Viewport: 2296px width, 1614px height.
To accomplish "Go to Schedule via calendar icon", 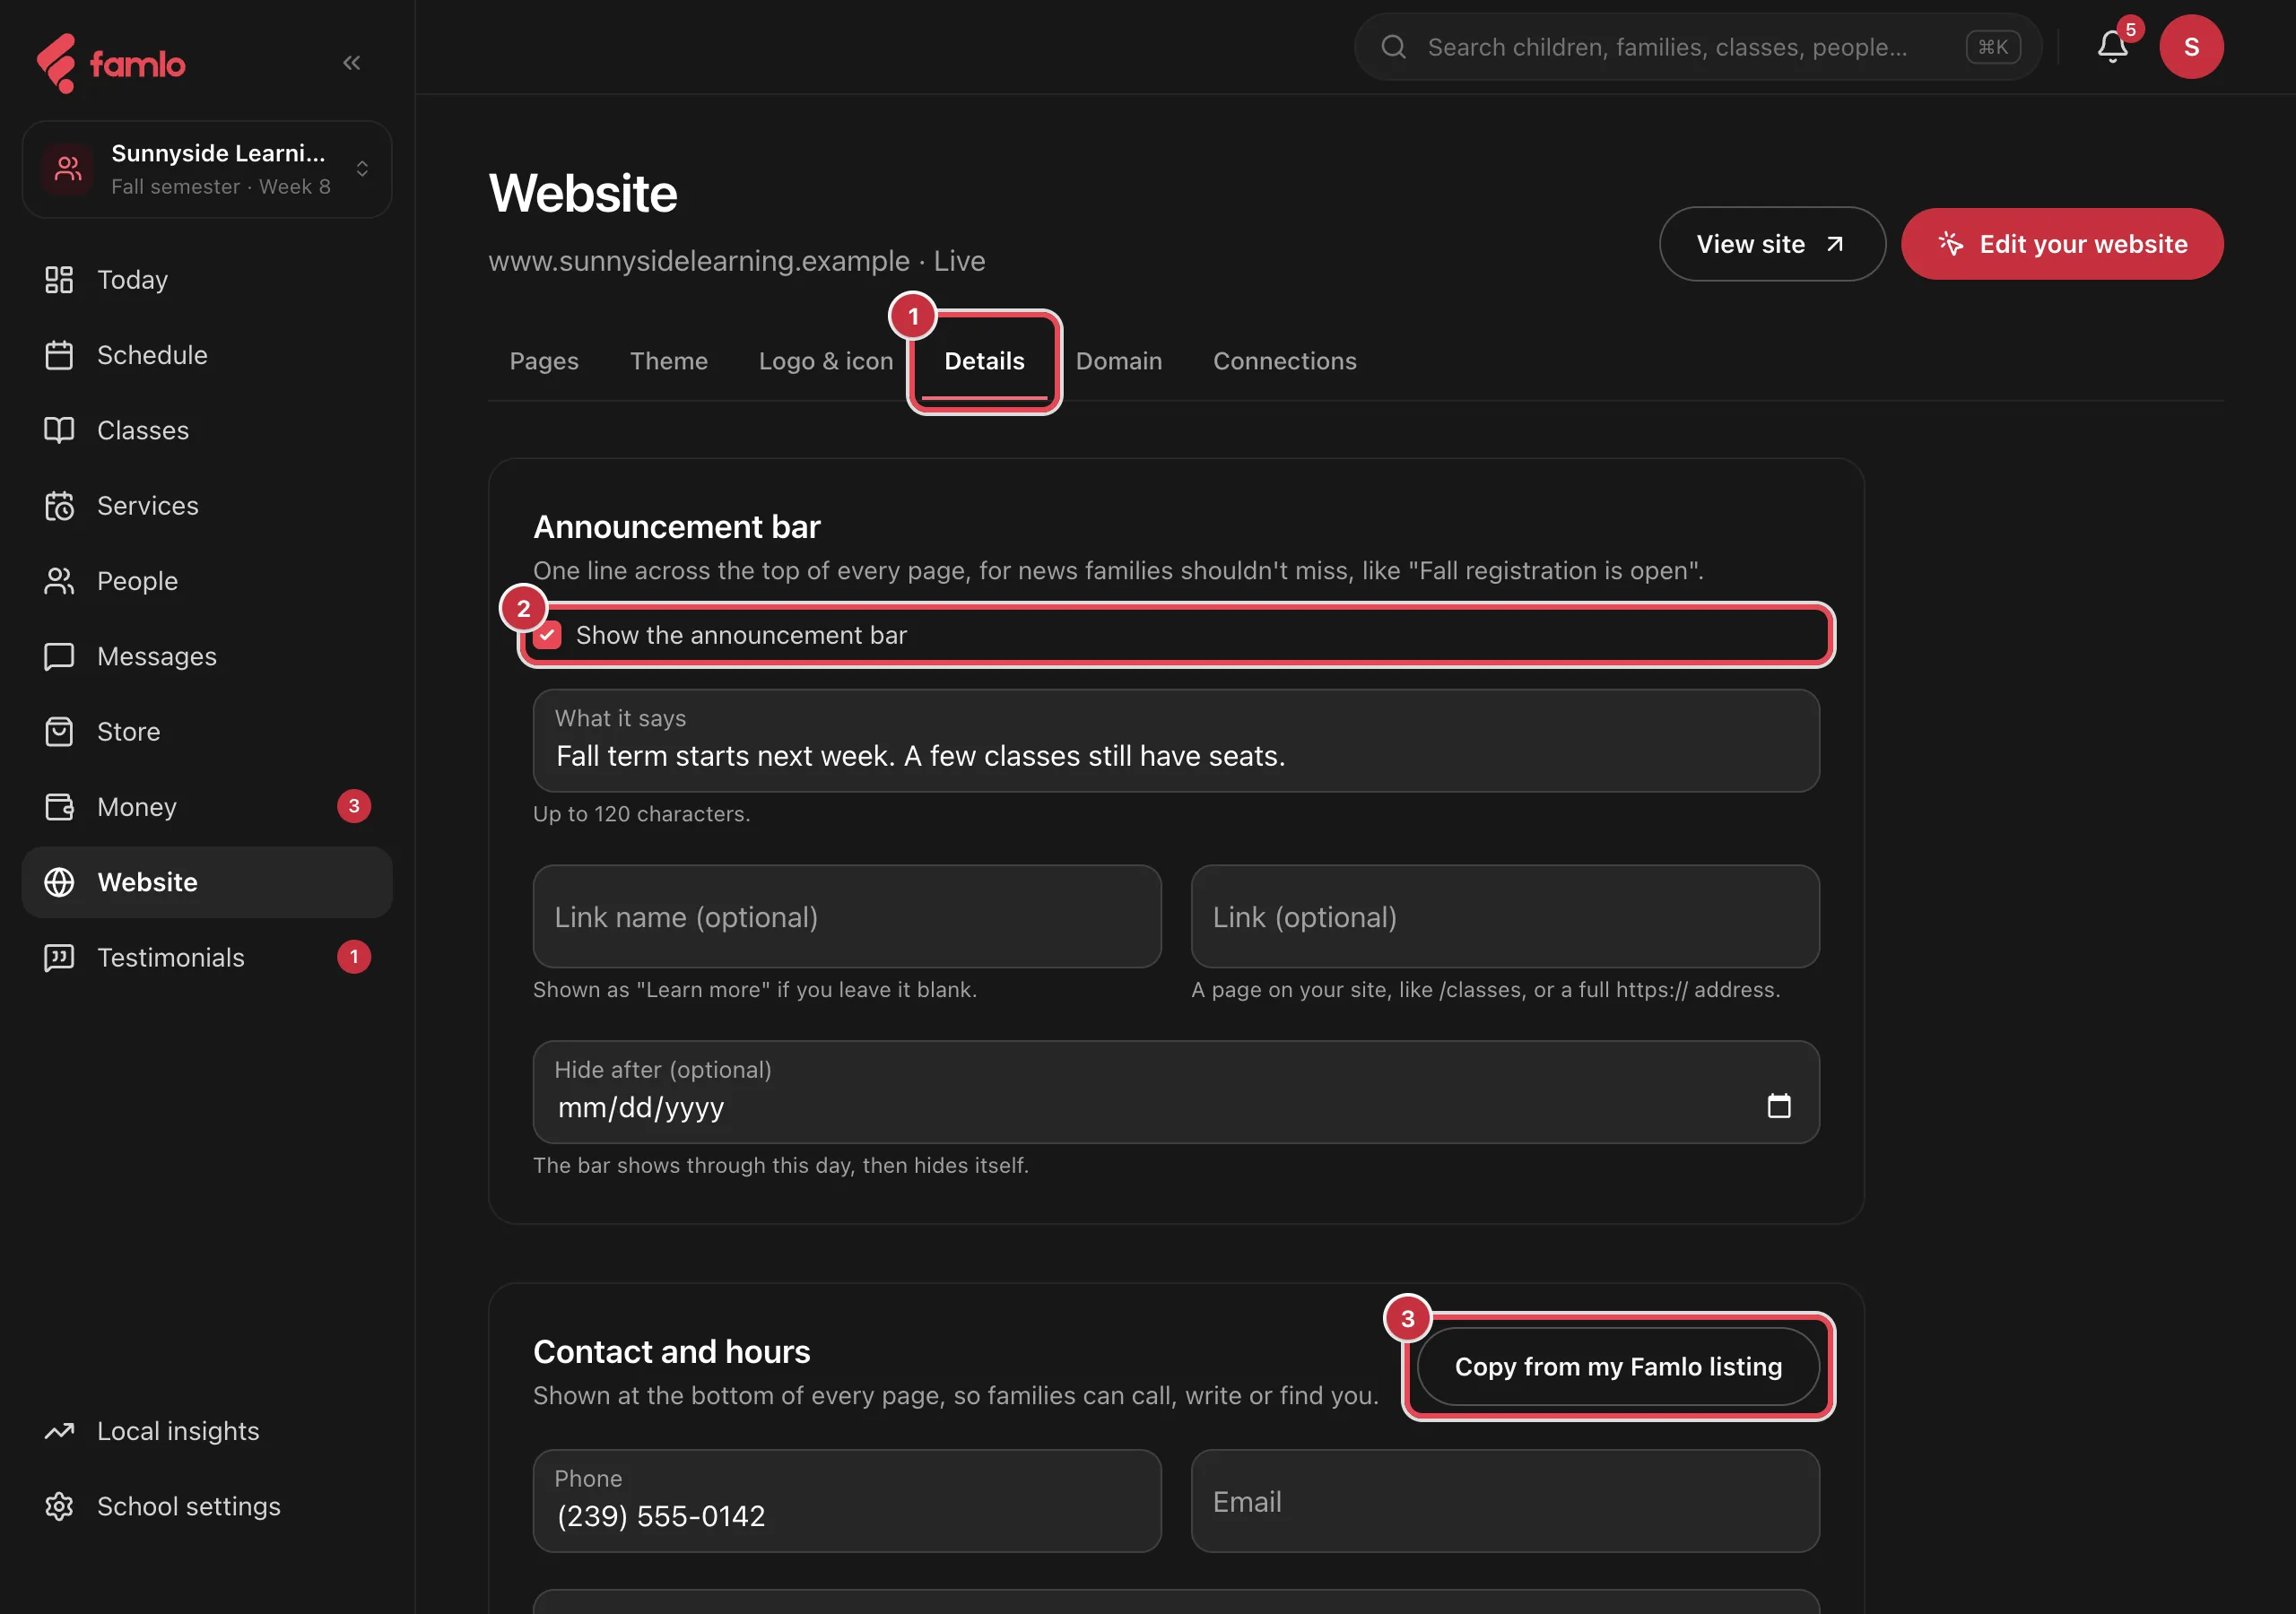I will pyautogui.click(x=59, y=355).
